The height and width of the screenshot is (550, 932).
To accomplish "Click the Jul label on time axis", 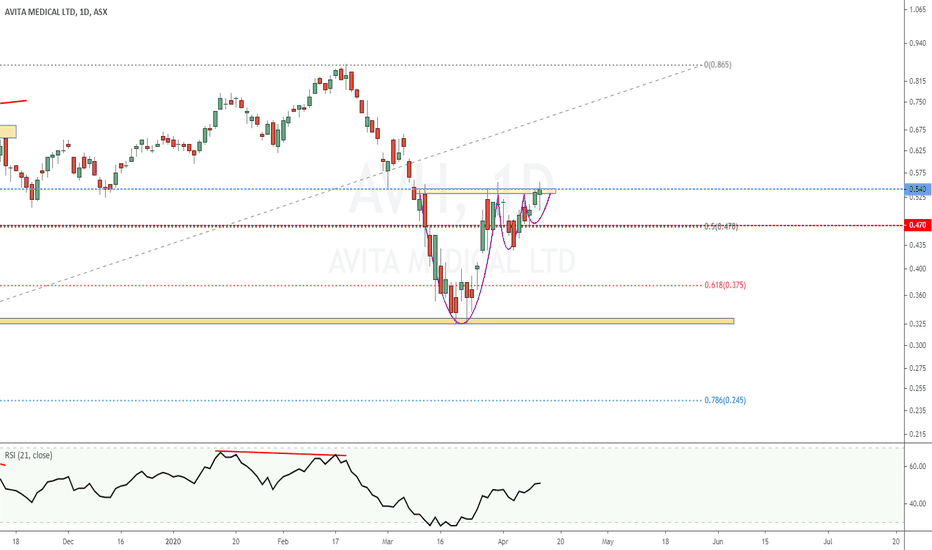I will click(x=828, y=542).
